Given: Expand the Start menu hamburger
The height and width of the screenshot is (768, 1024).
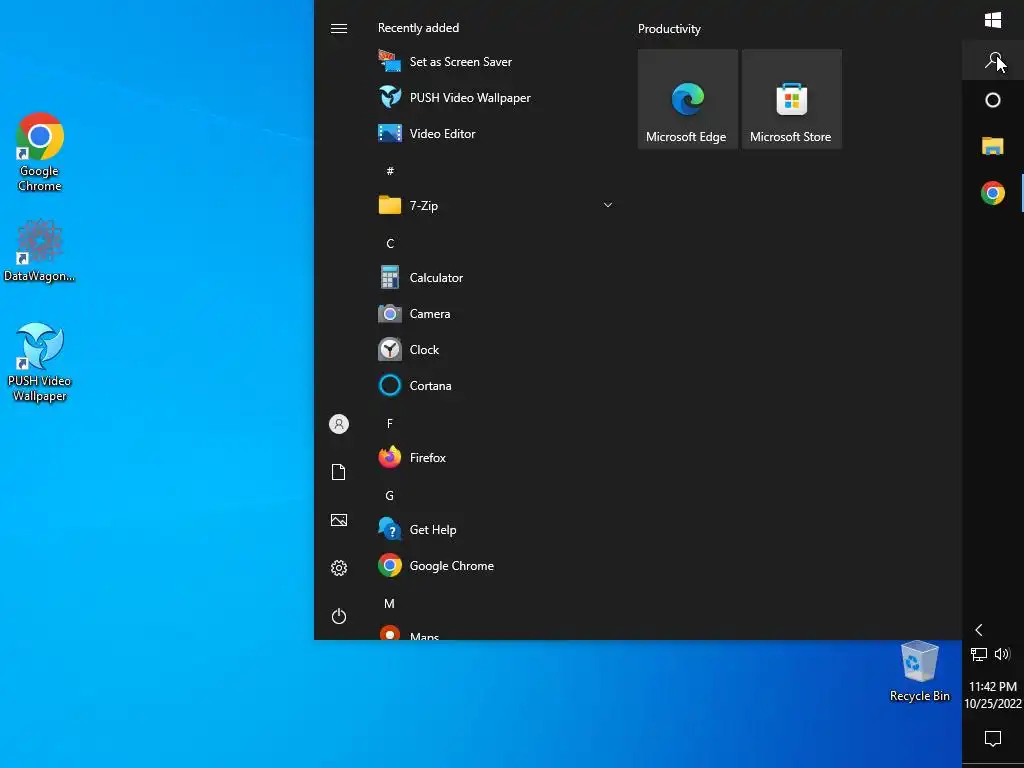Looking at the screenshot, I should [x=339, y=29].
